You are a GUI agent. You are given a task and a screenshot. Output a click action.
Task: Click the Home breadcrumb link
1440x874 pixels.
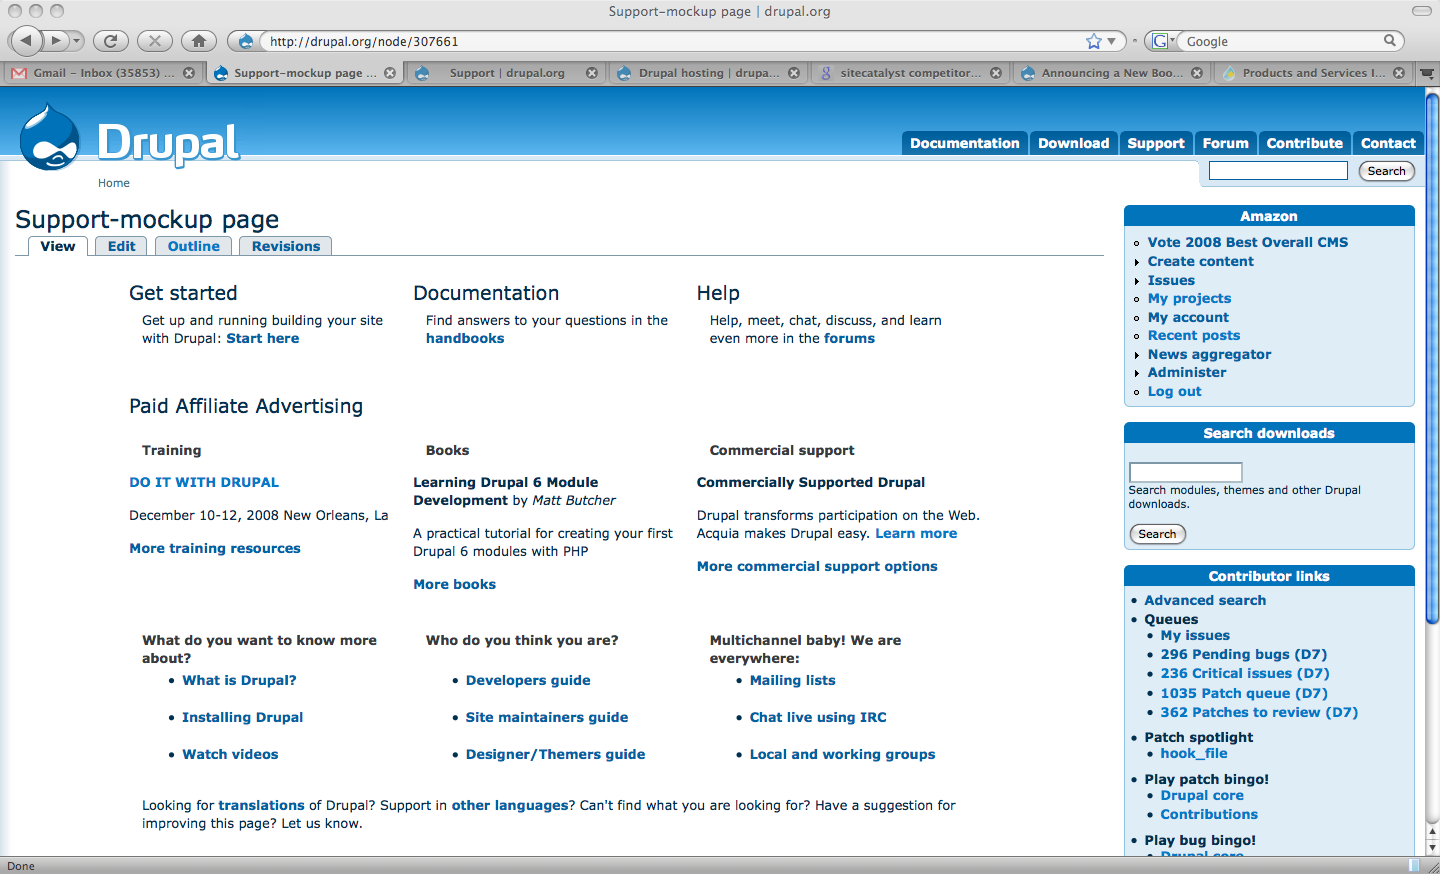[114, 183]
